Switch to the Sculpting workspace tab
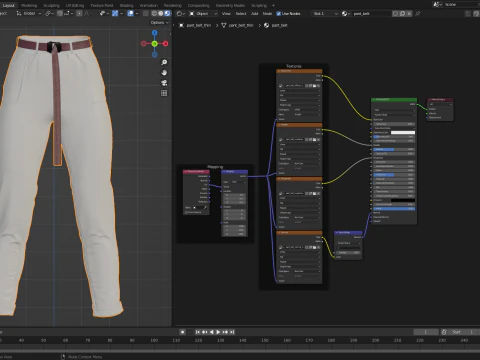The height and width of the screenshot is (360, 480). (x=51, y=5)
